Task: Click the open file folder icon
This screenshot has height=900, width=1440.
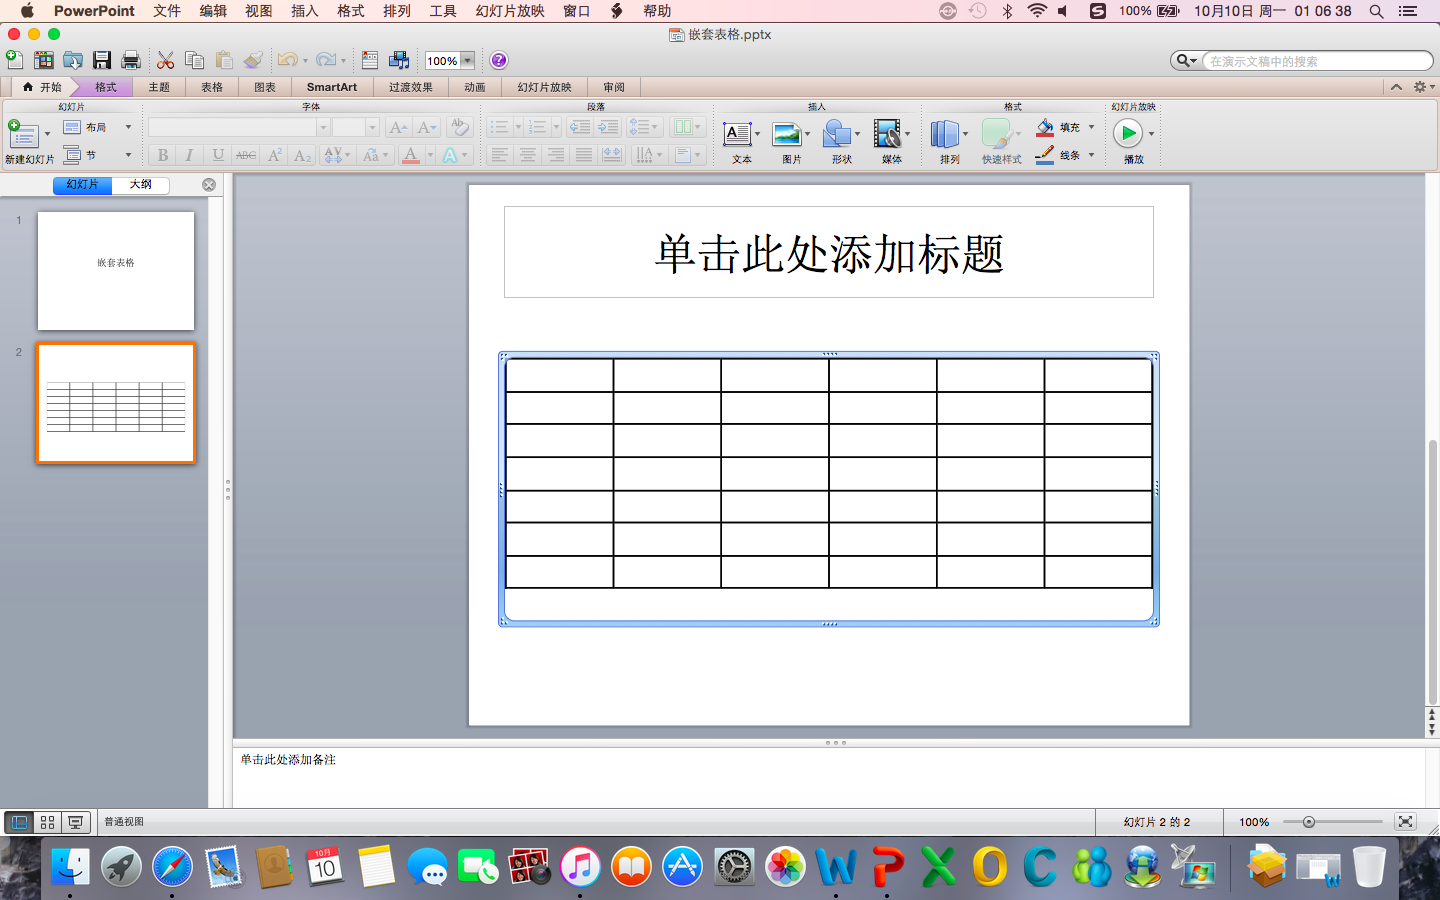Action: coord(73,60)
